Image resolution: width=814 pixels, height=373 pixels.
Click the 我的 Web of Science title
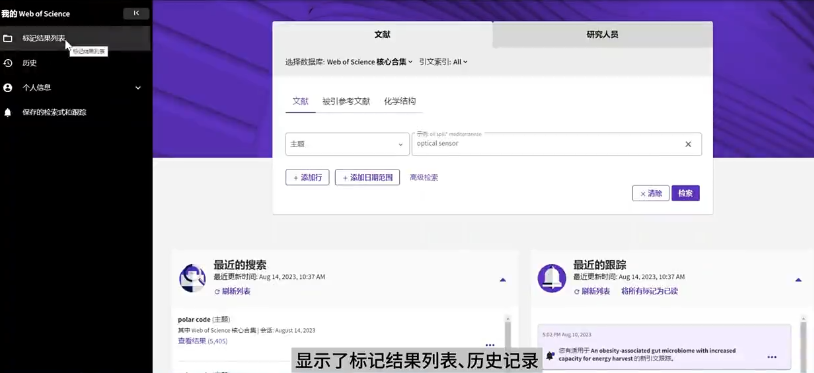[x=35, y=13]
